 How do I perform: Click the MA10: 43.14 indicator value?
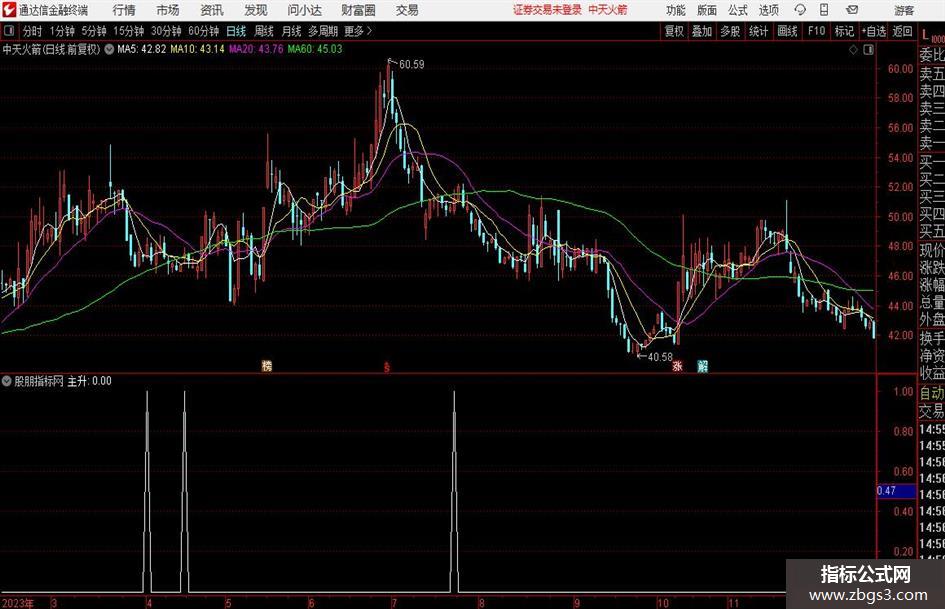tap(198, 49)
